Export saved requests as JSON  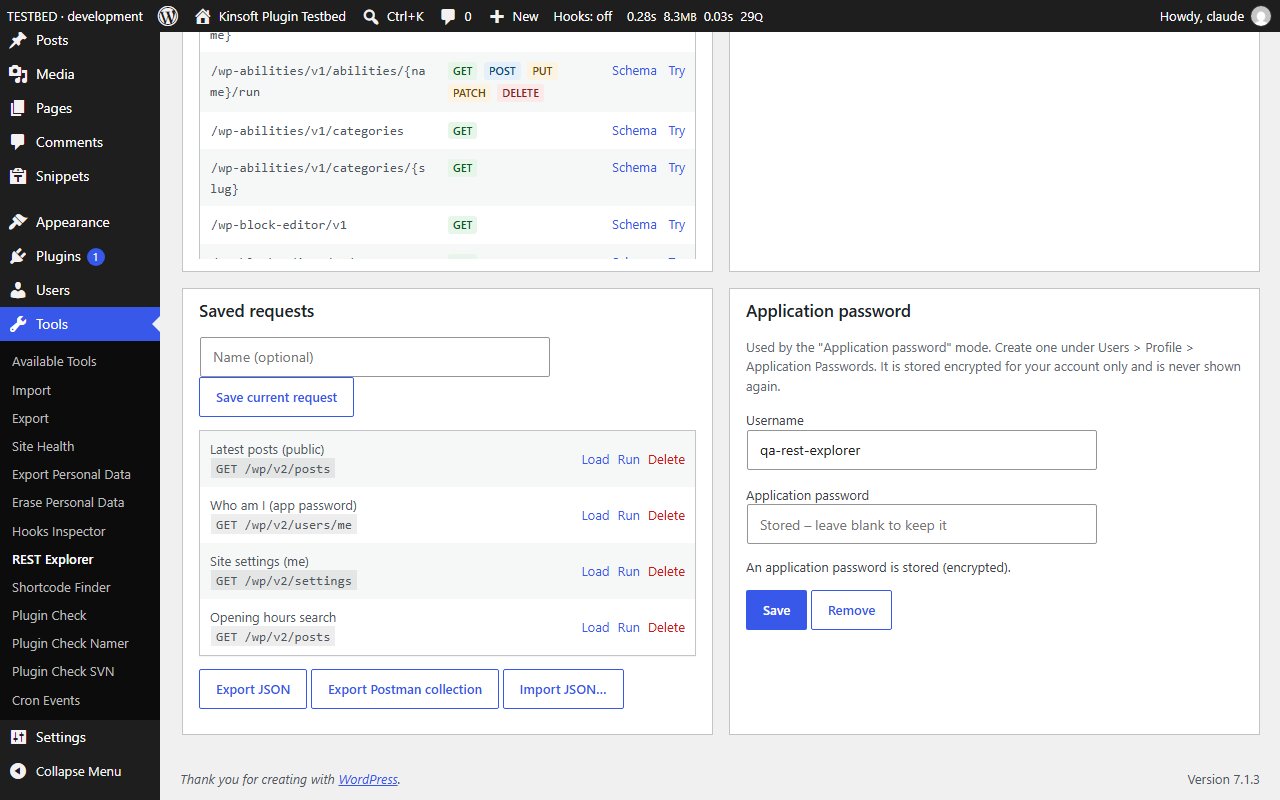coord(253,689)
